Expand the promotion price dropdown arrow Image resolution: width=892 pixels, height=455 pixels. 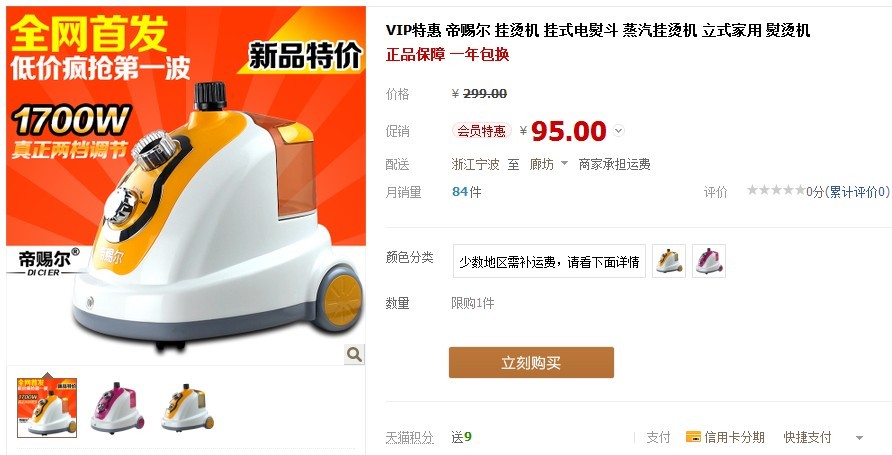(619, 131)
